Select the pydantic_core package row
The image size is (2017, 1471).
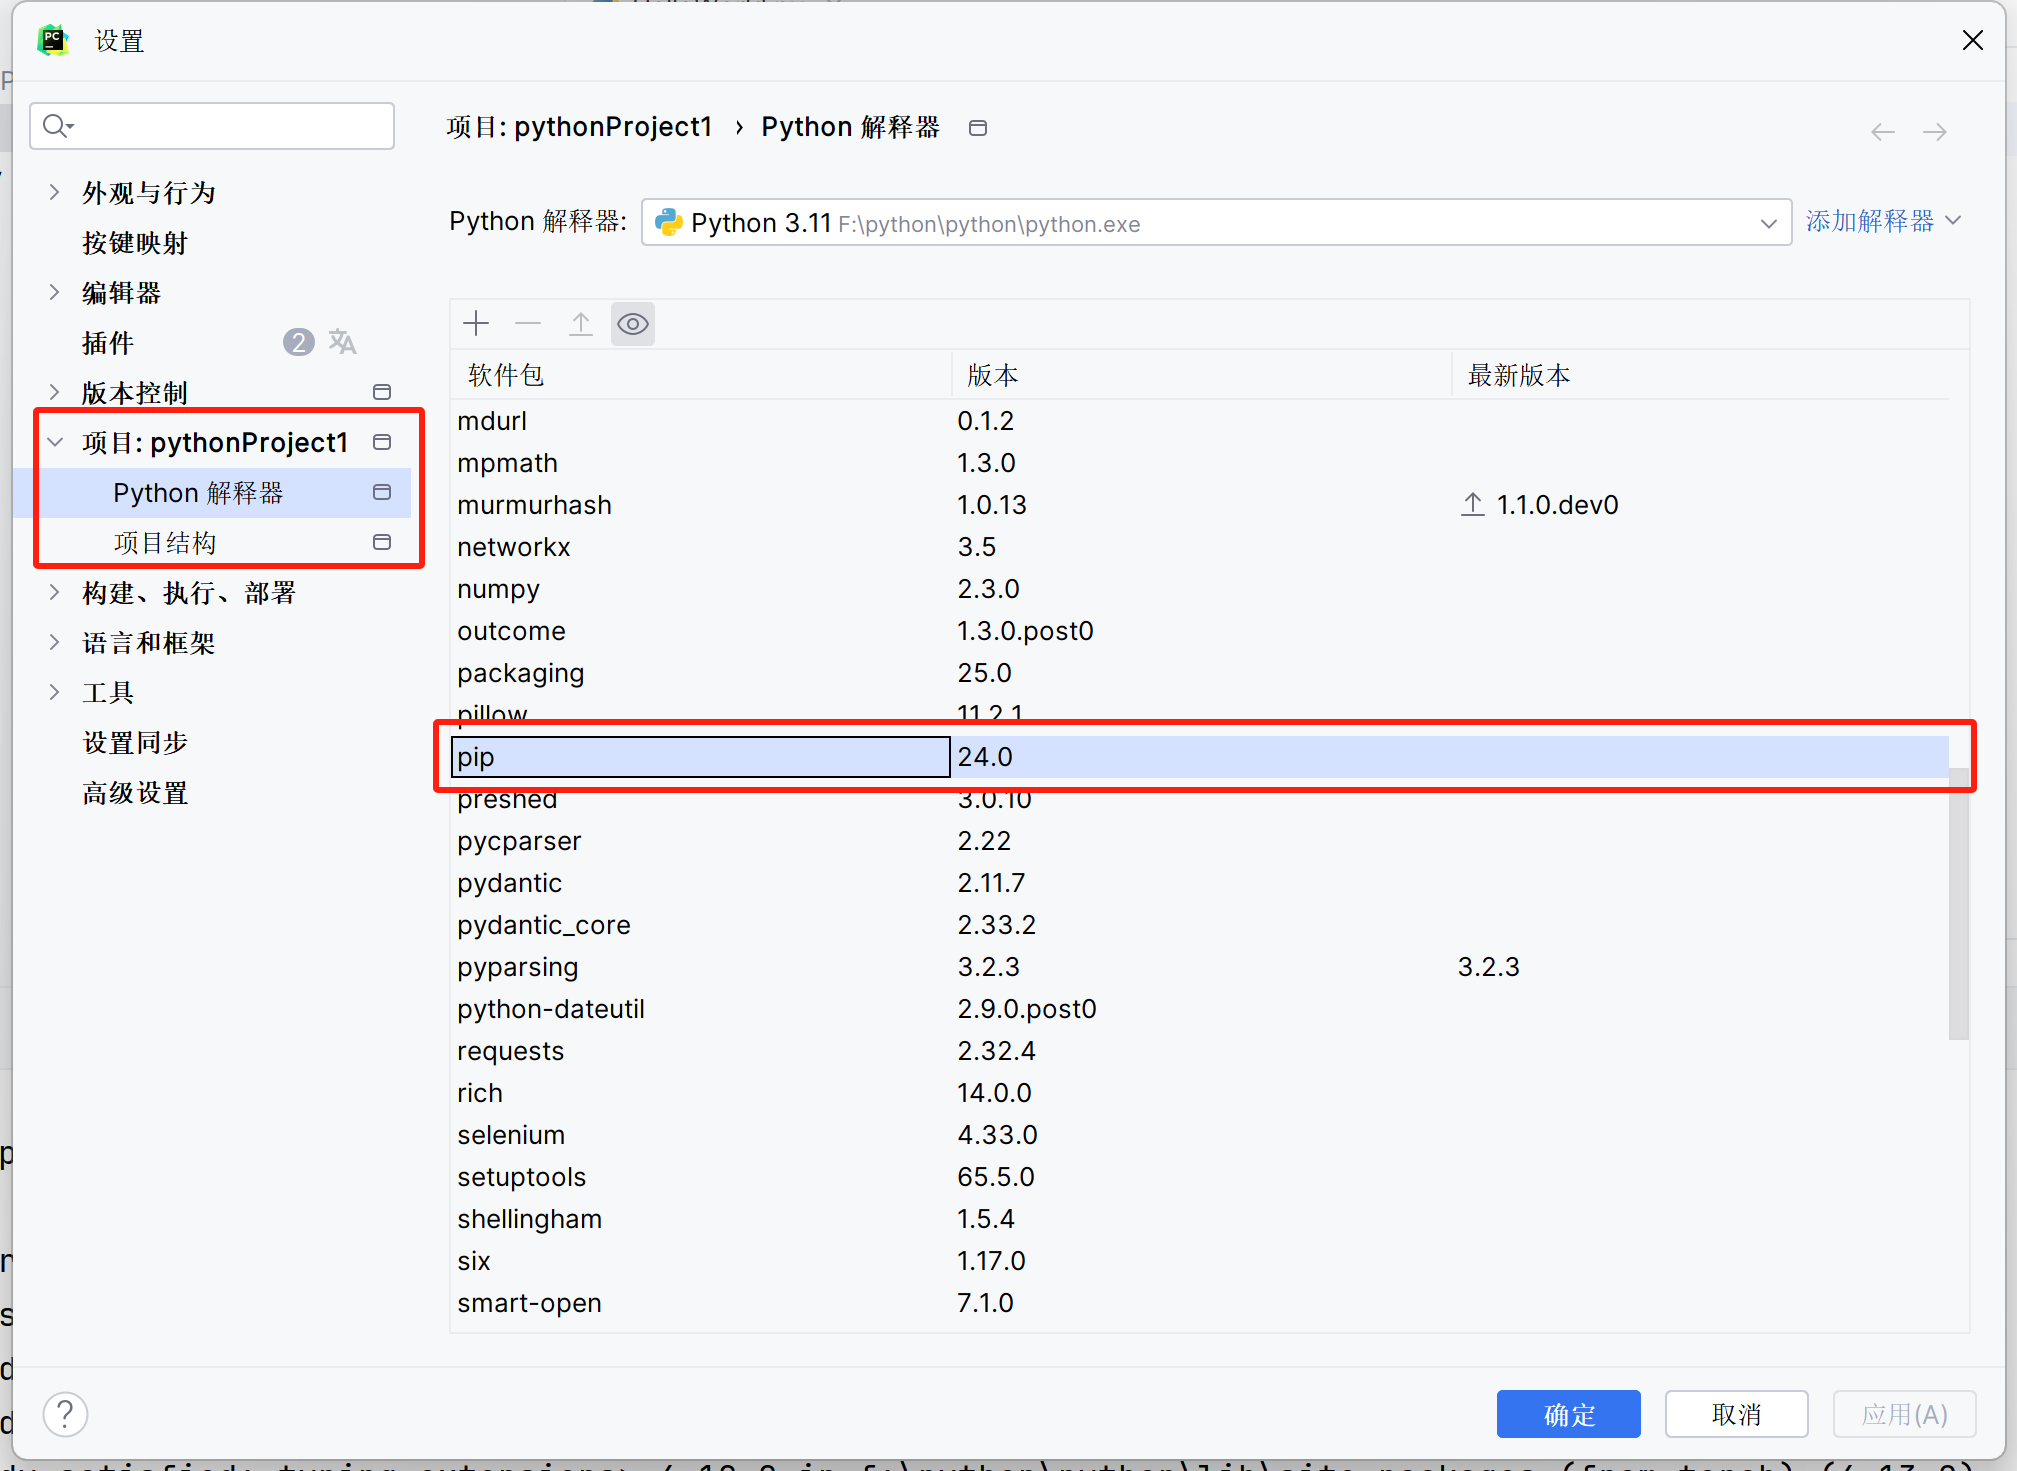[1200, 924]
